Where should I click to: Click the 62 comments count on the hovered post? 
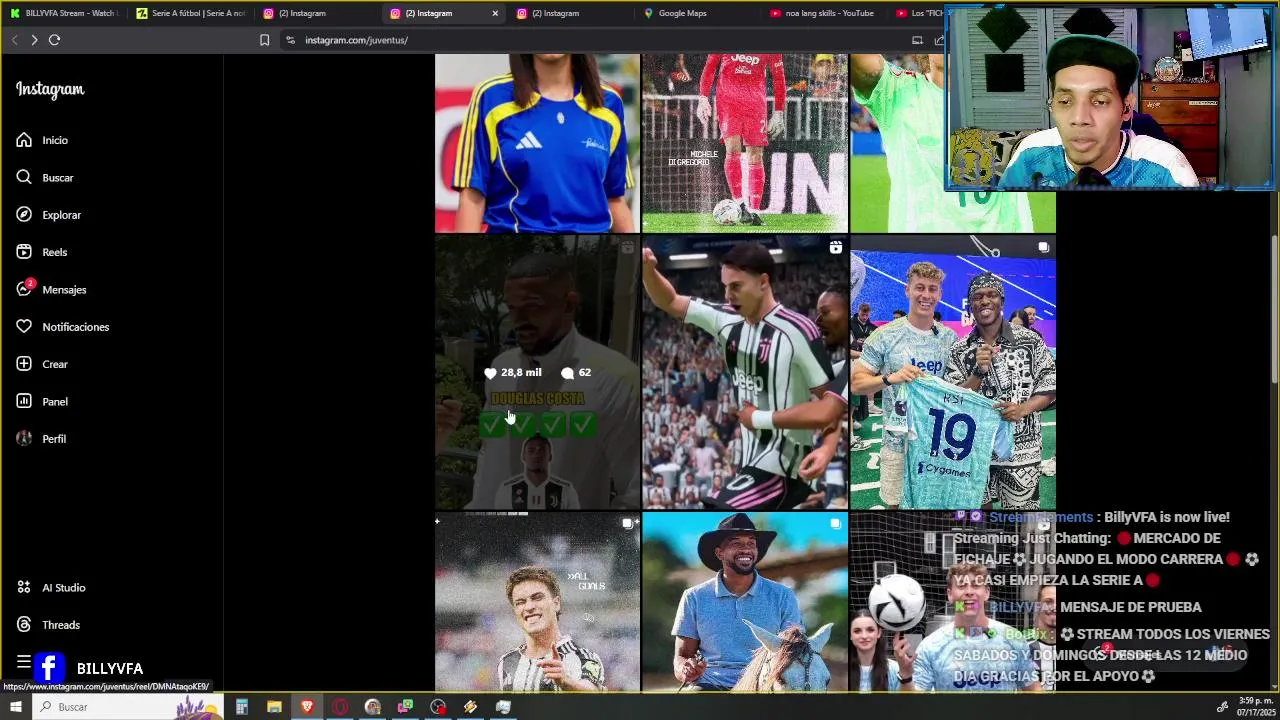tap(576, 373)
